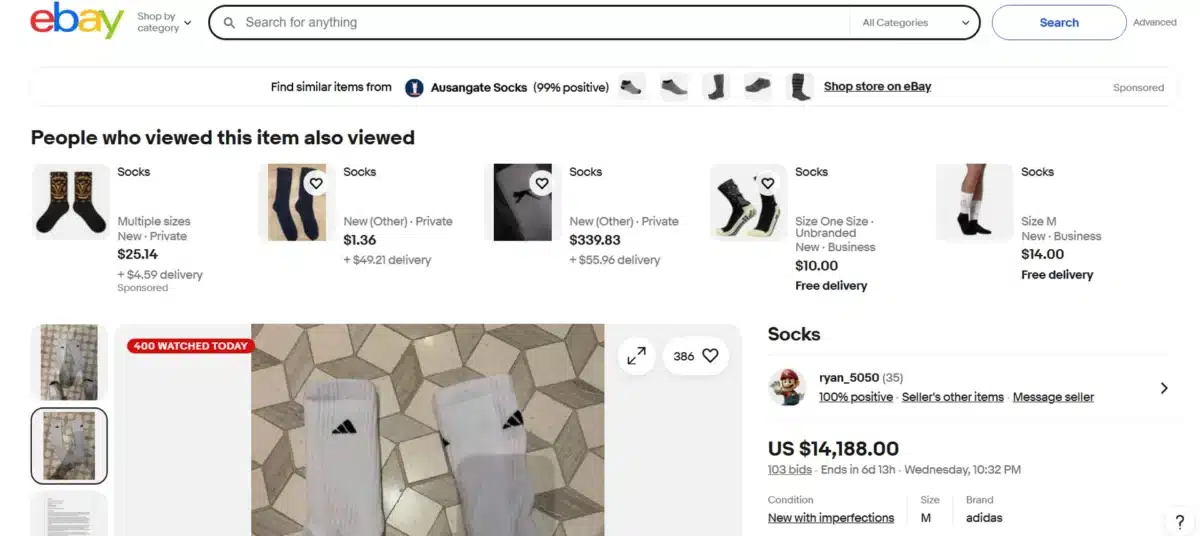Select the second highlighted gallery thumbnail

[69, 445]
